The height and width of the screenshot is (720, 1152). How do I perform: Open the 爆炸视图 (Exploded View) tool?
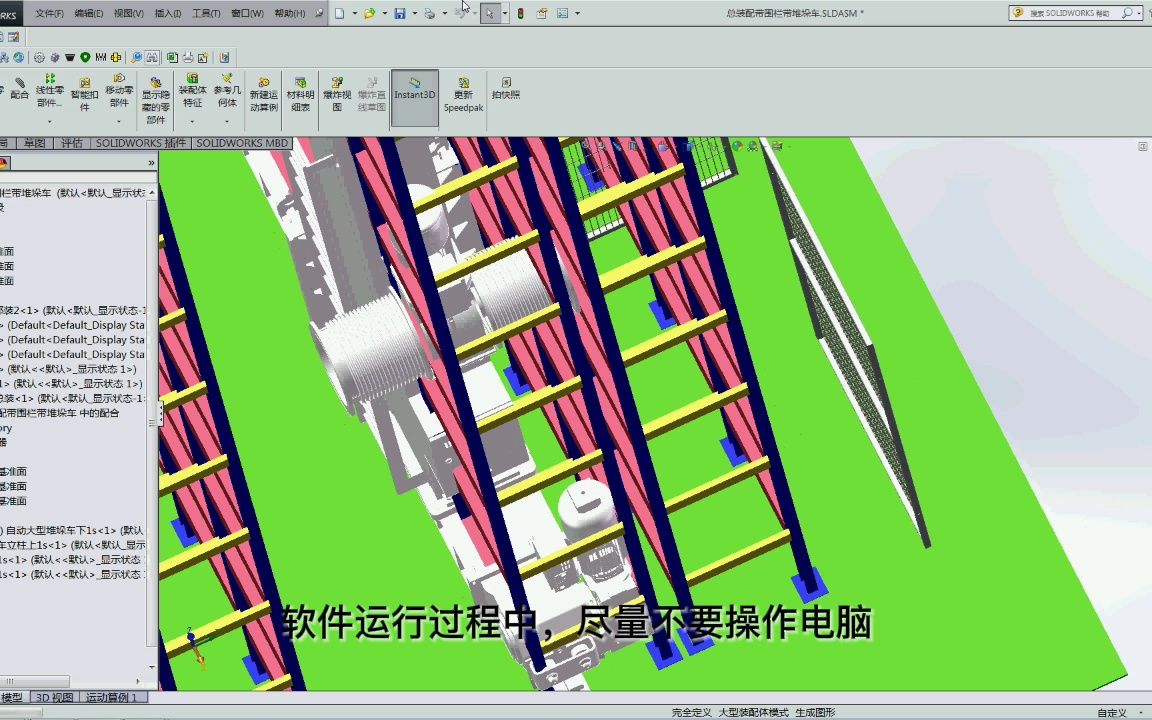pyautogui.click(x=335, y=92)
